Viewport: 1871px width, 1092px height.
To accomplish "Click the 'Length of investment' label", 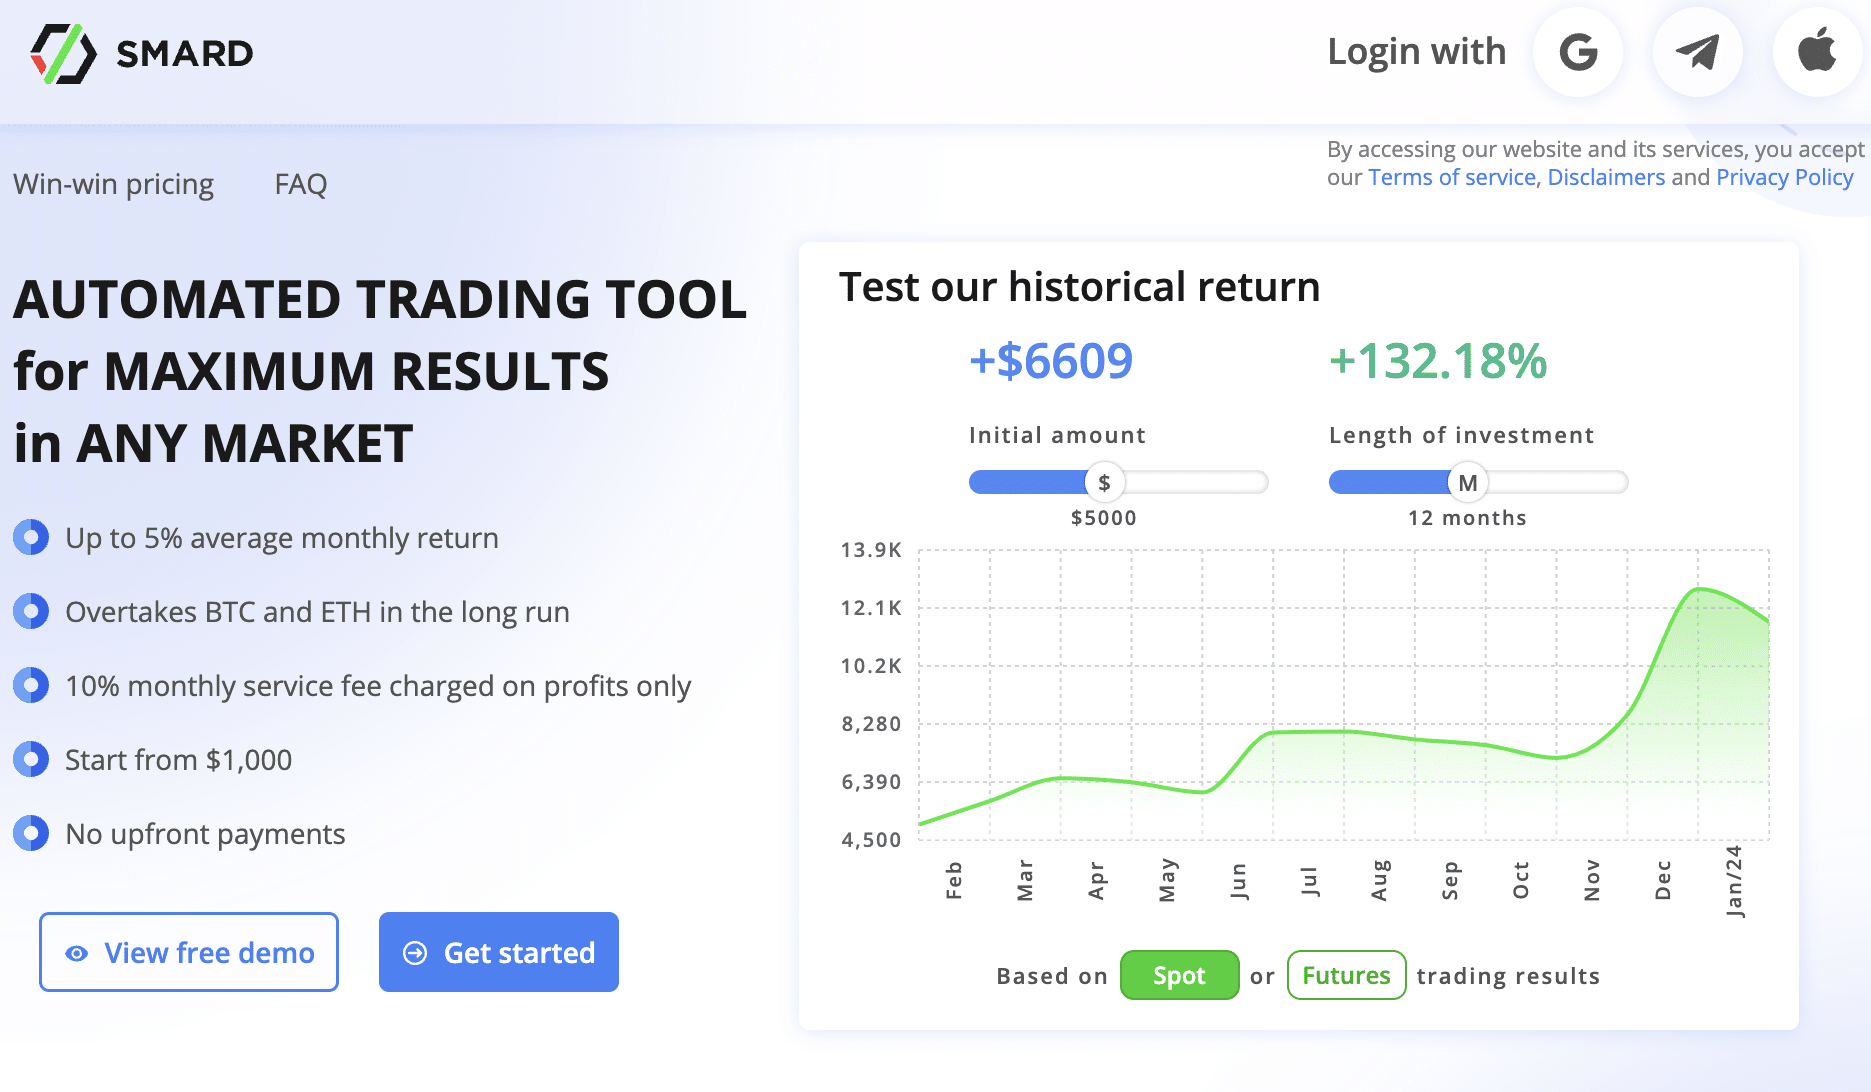I will (1461, 435).
